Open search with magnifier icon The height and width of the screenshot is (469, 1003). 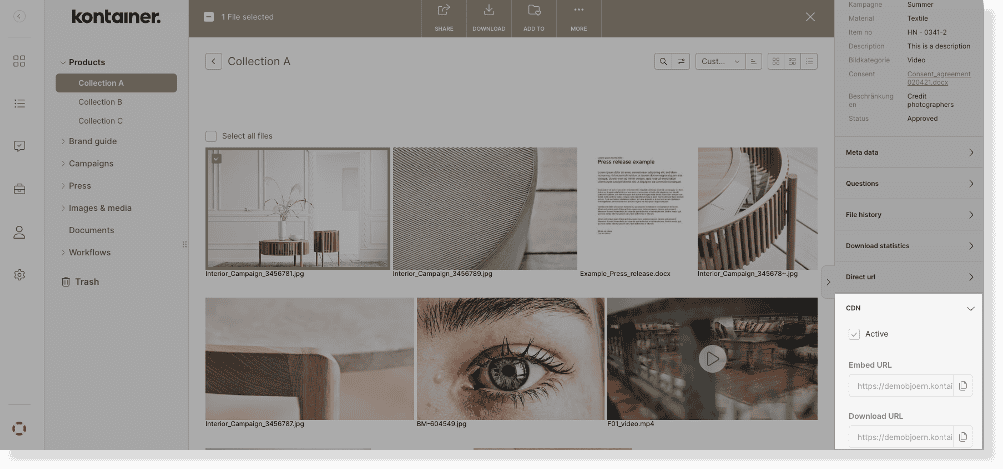click(663, 61)
